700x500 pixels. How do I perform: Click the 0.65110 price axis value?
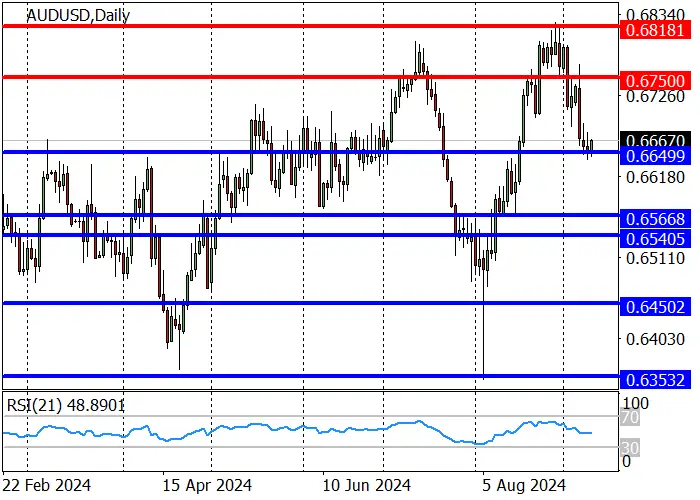pyautogui.click(x=655, y=258)
